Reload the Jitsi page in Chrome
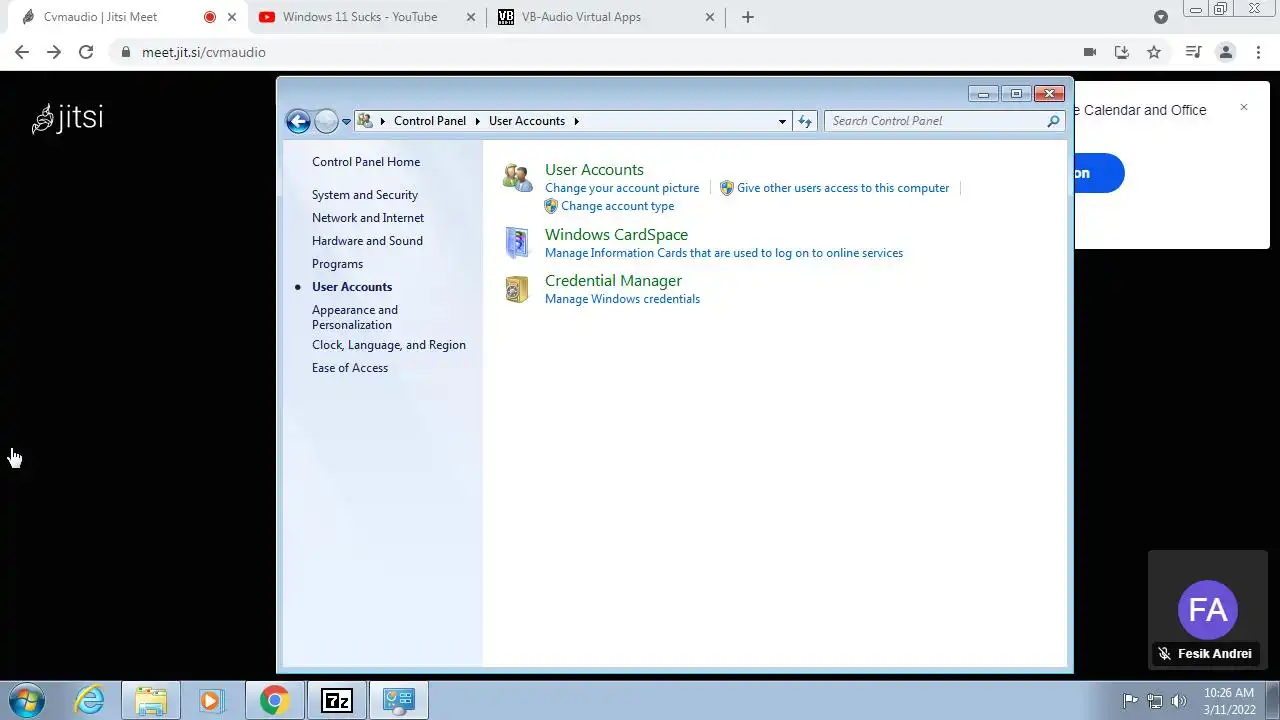Image resolution: width=1280 pixels, height=720 pixels. point(86,52)
